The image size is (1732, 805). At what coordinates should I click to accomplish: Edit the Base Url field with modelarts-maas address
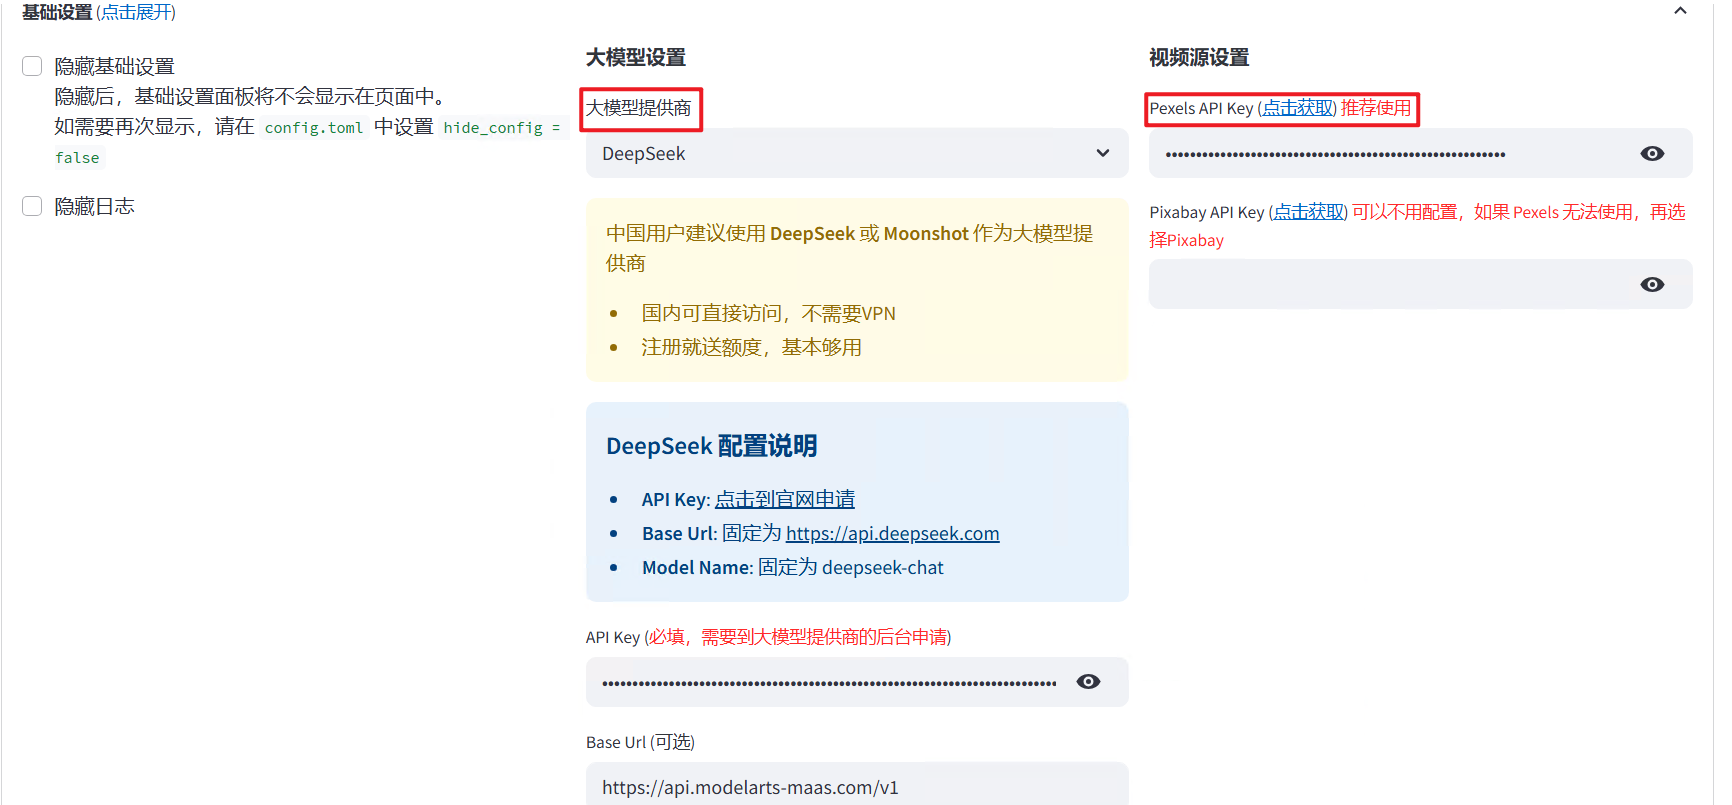(857, 786)
